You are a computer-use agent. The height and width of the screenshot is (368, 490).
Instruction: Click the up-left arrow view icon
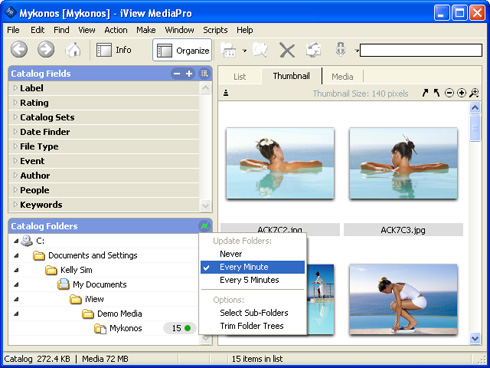coord(437,93)
